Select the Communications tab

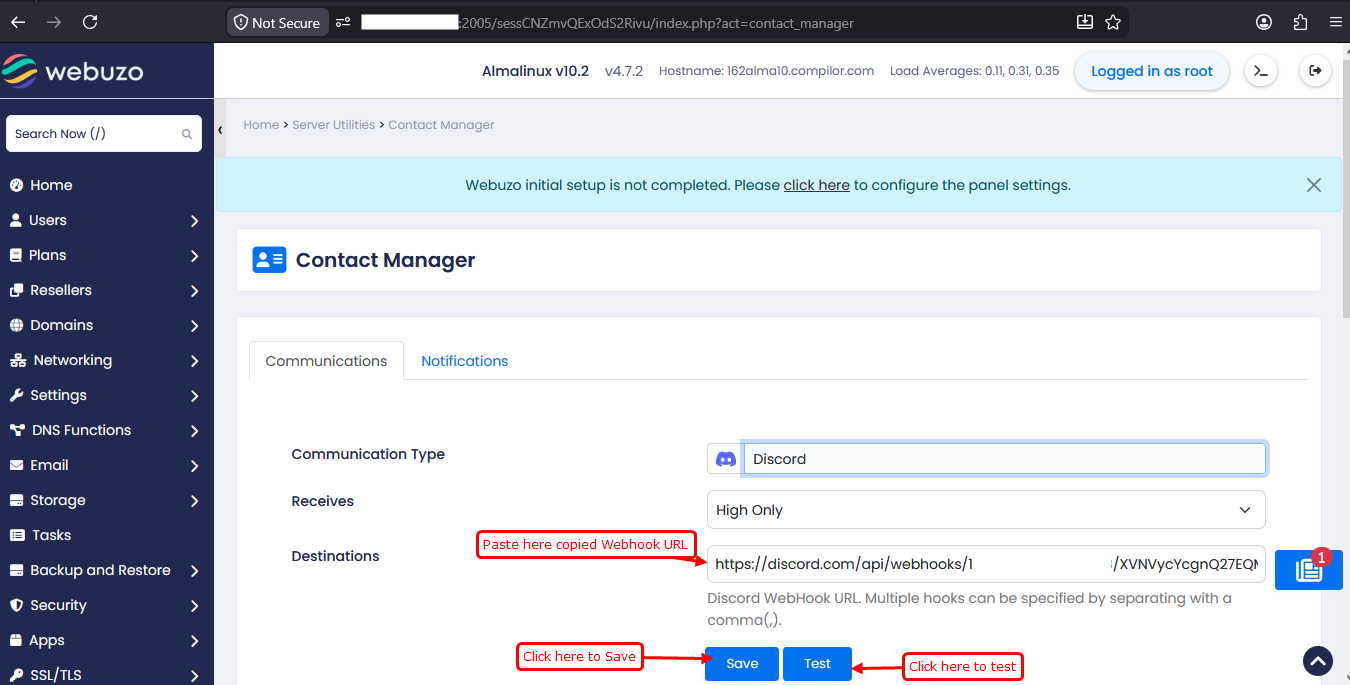326,361
